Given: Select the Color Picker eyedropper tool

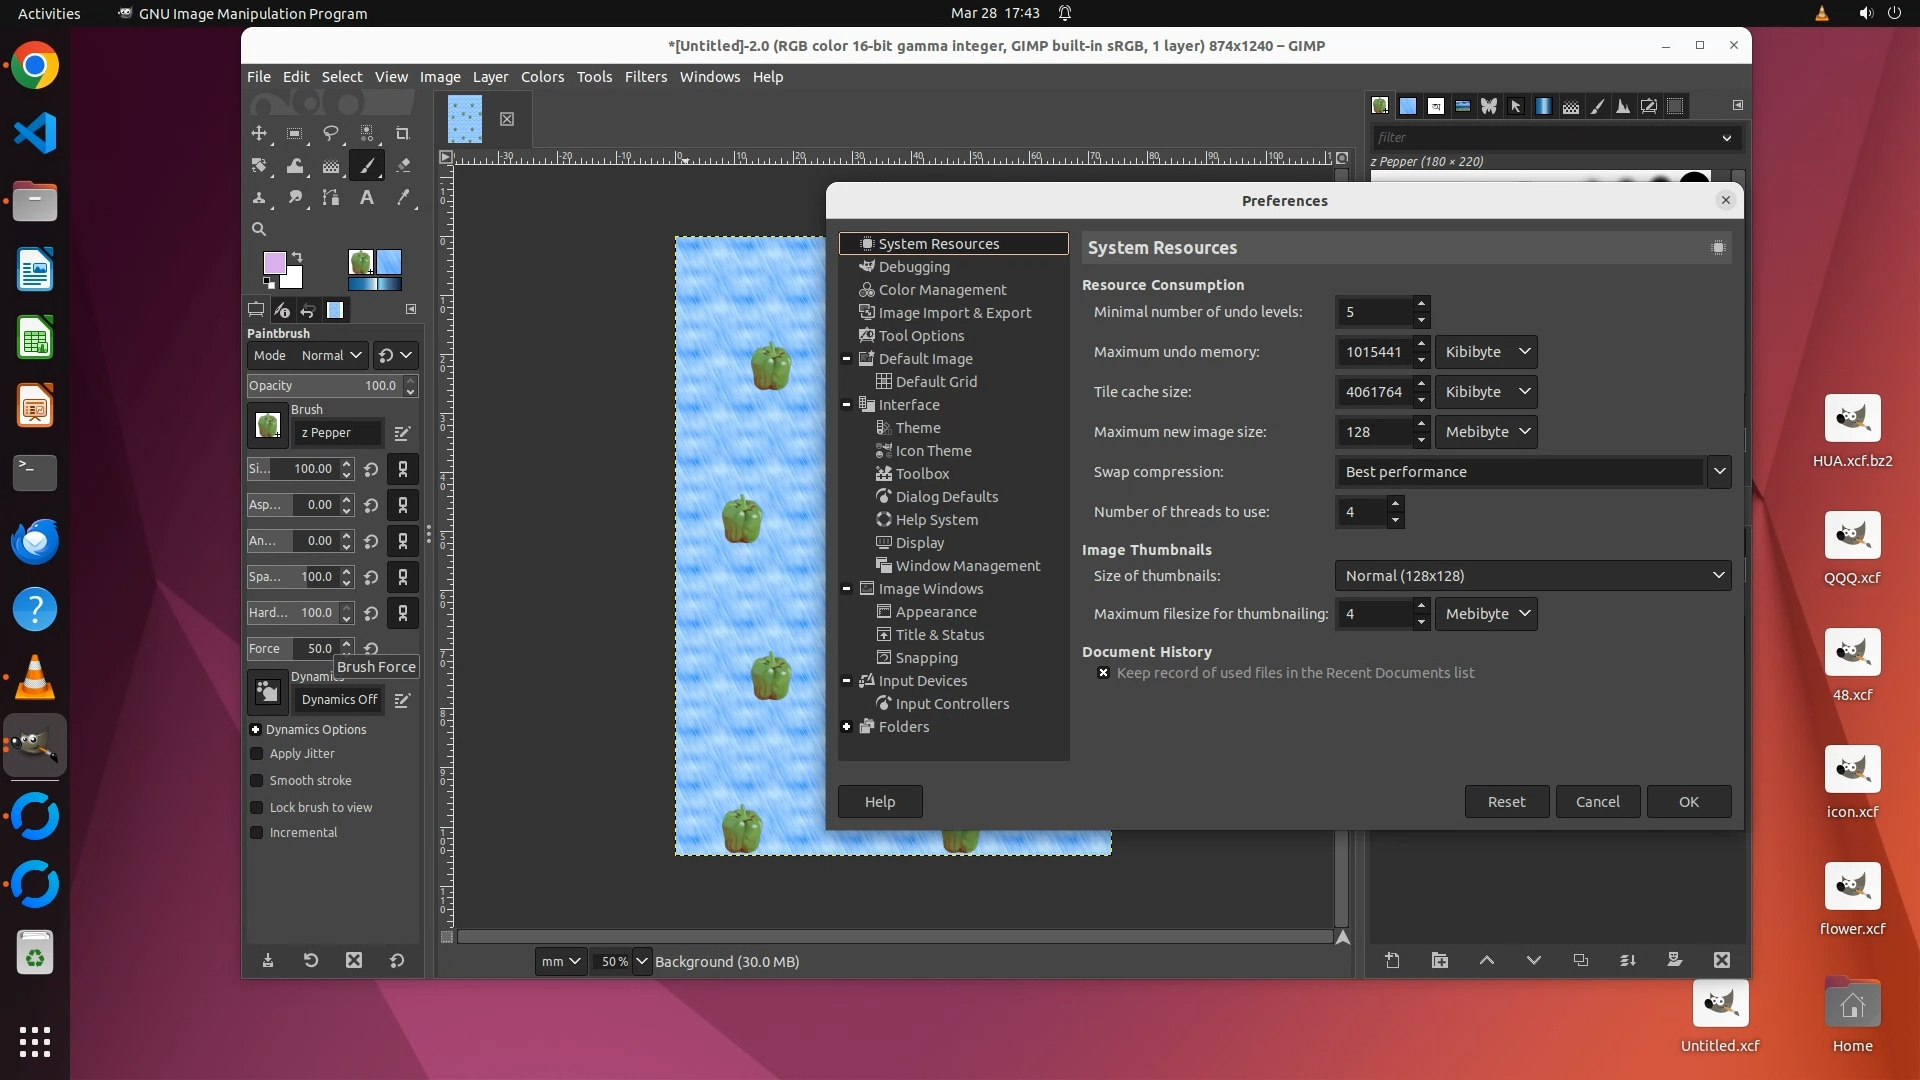Looking at the screenshot, I should (403, 198).
